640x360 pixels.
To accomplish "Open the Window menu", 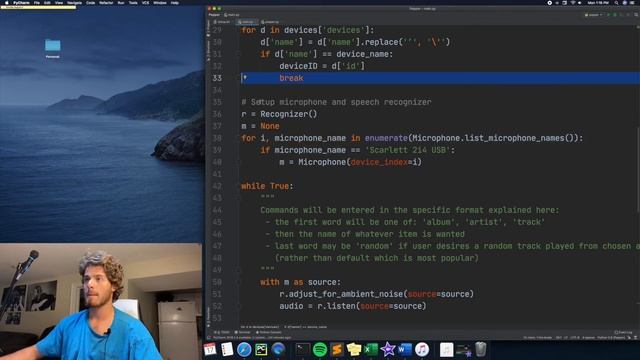I will point(160,2).
